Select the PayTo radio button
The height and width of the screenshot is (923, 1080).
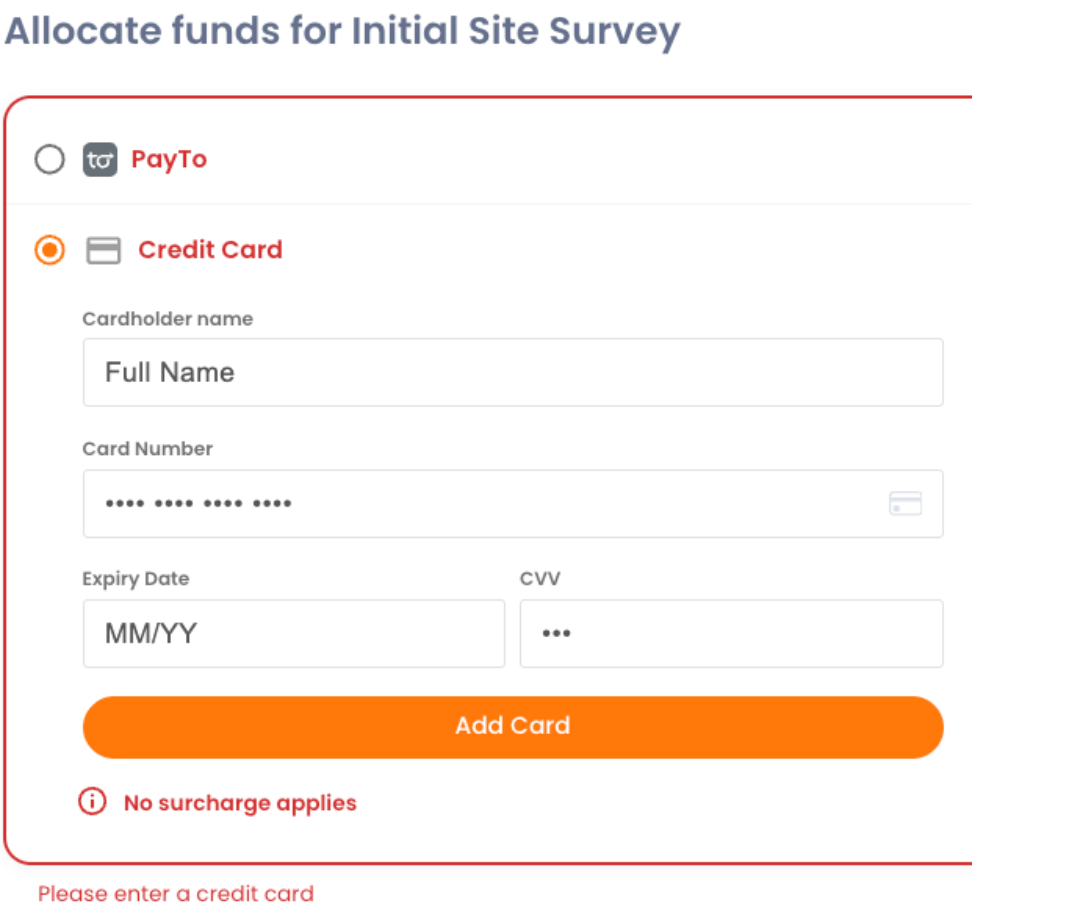pyautogui.click(x=49, y=160)
